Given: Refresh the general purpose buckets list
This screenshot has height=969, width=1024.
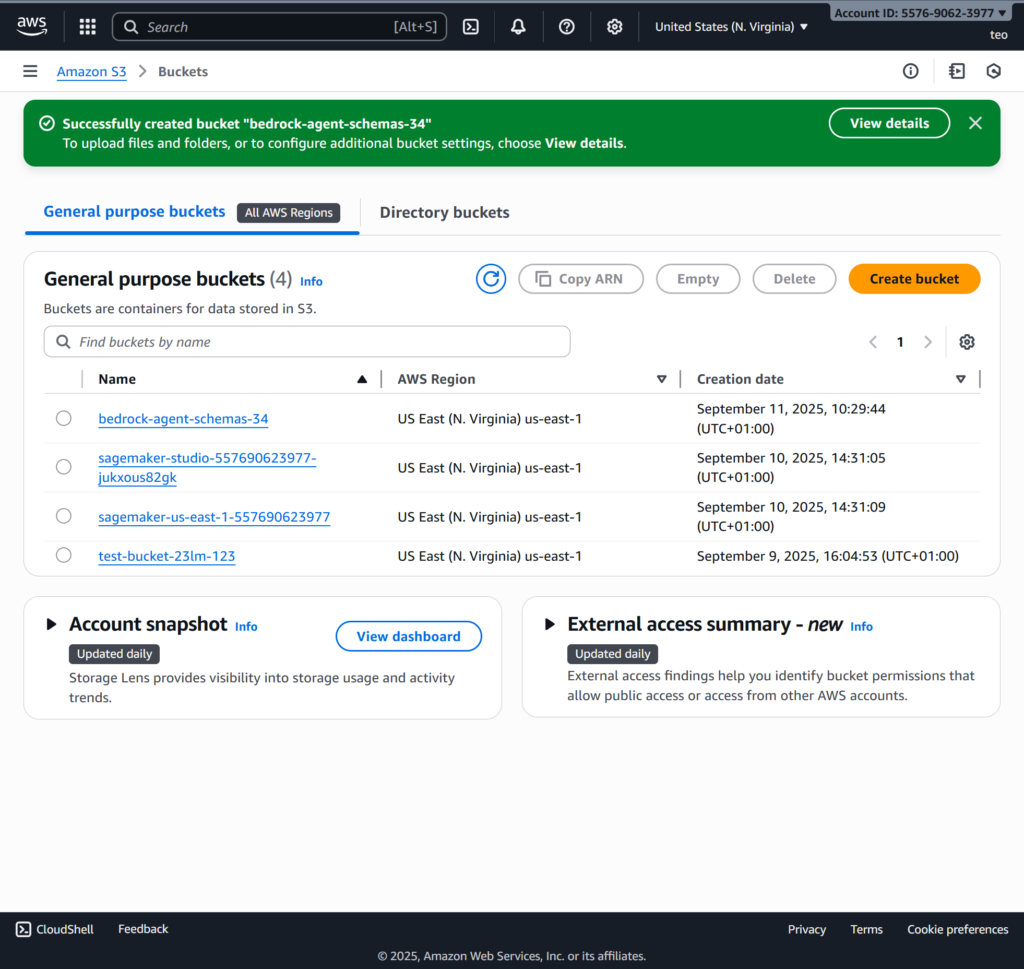Looking at the screenshot, I should coord(491,279).
